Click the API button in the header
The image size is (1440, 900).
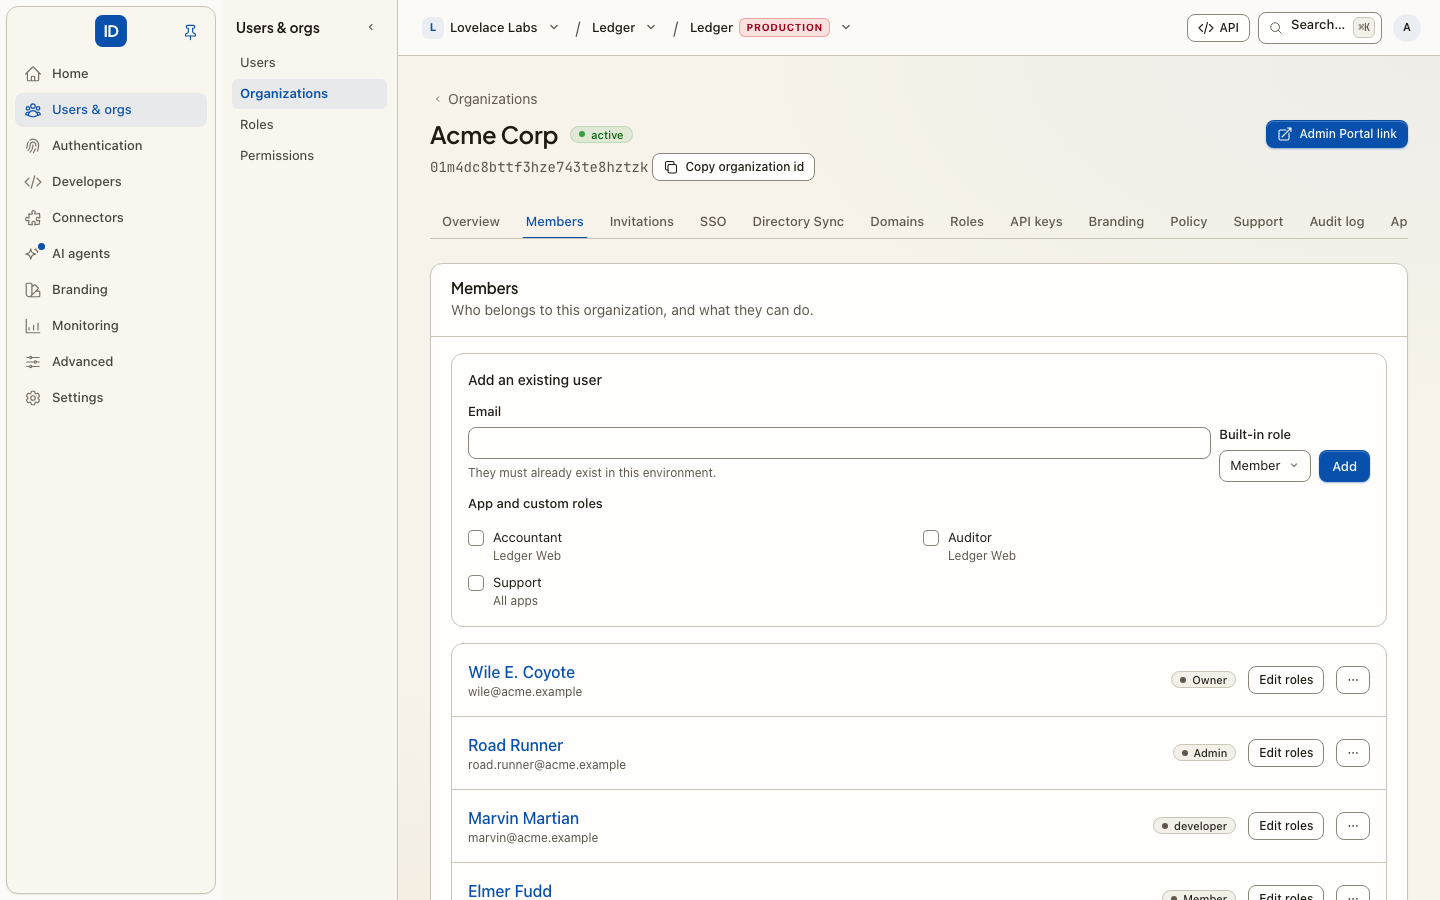[x=1218, y=28]
